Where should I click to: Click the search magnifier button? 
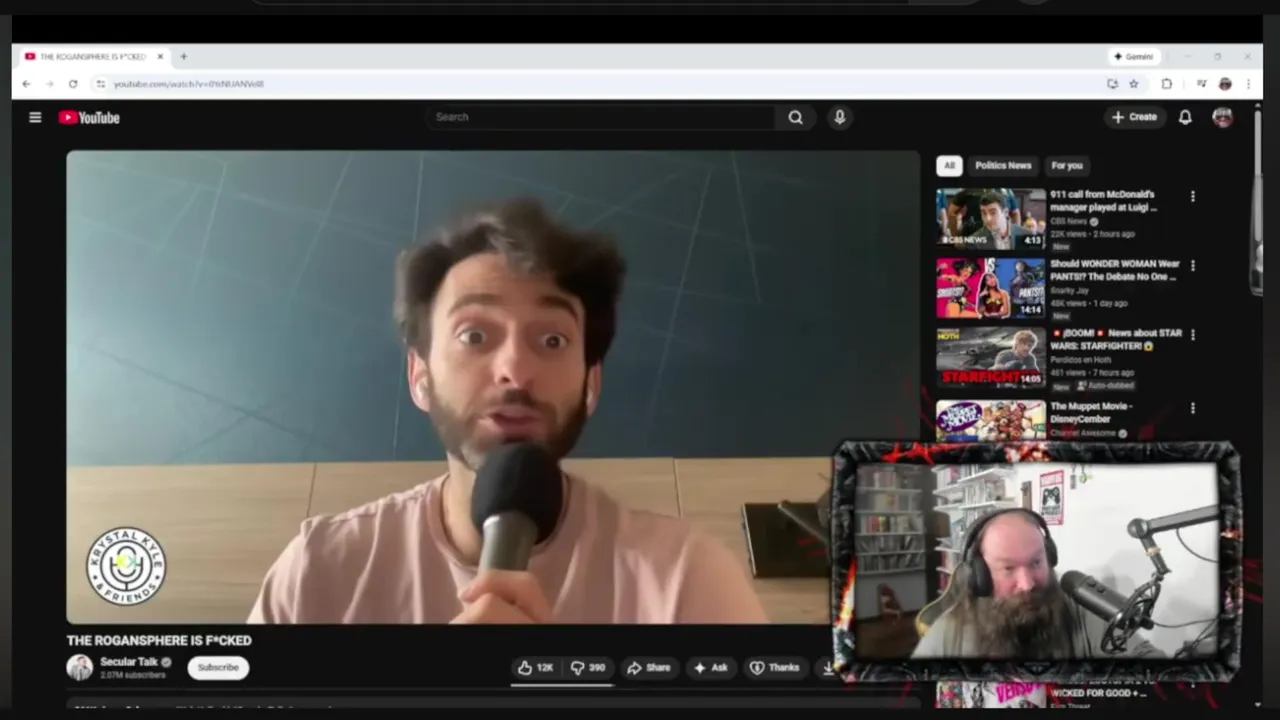tap(795, 117)
